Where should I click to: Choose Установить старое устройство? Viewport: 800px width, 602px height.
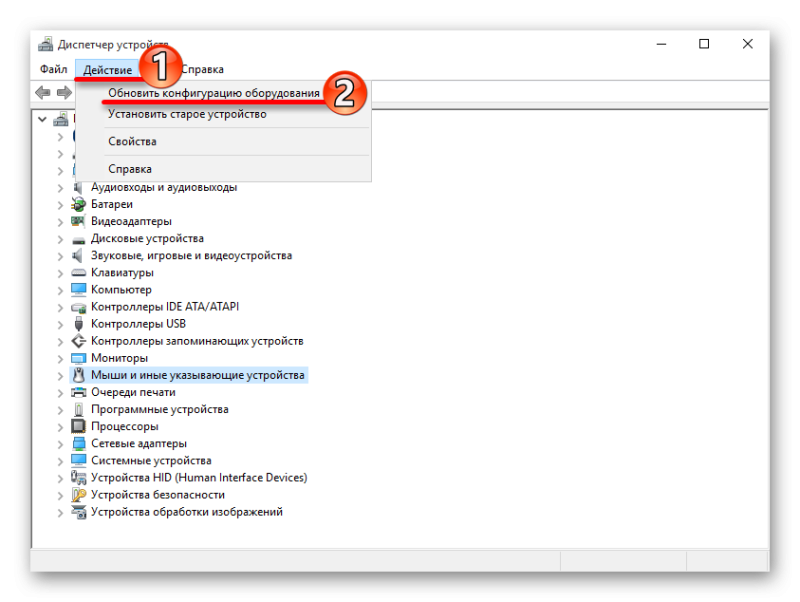pos(187,114)
